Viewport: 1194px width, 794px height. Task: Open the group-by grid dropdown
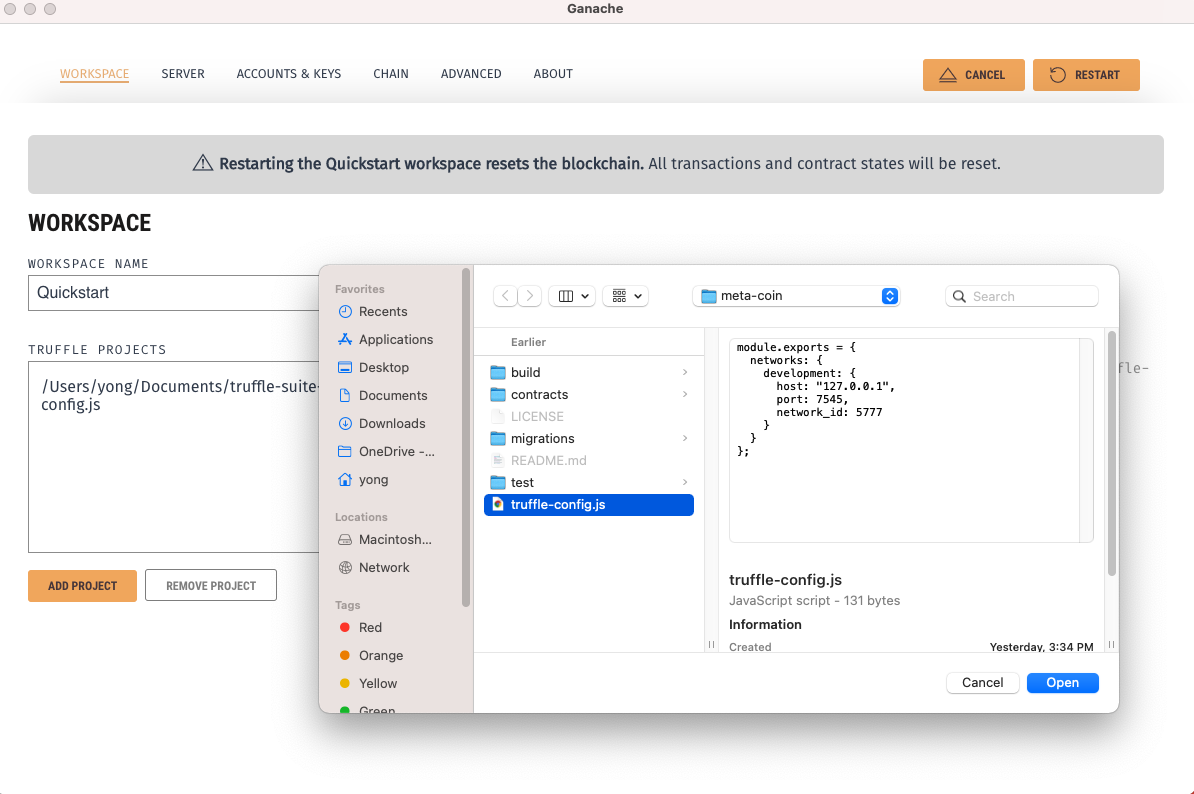tap(625, 296)
